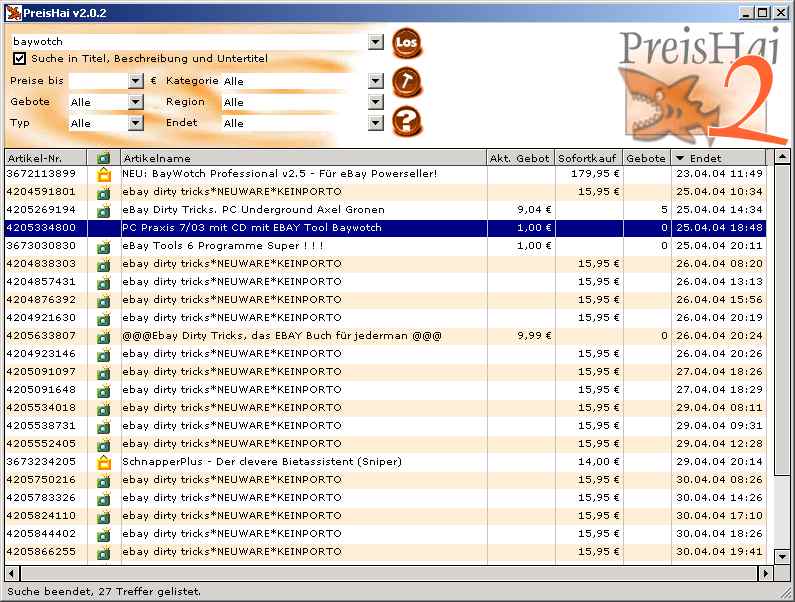
Task: Click the vertical scrollbar up arrow
Action: click(782, 157)
